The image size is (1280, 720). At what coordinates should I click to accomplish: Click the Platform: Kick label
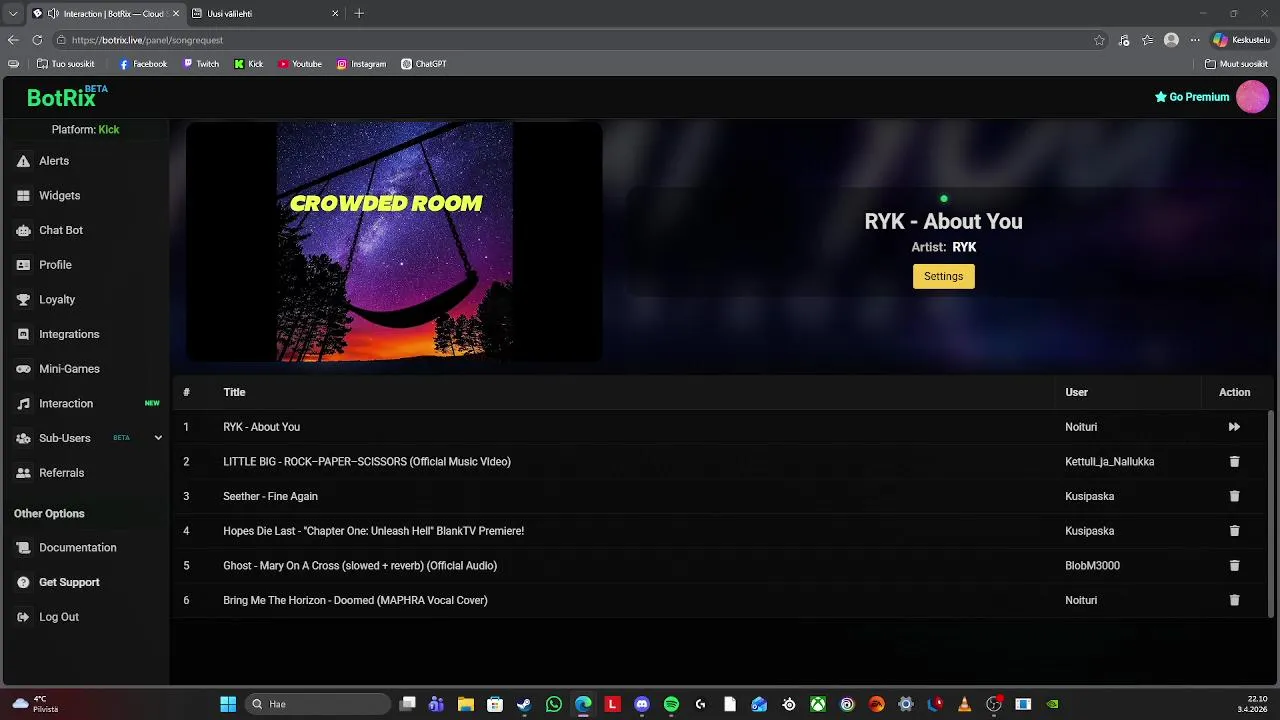85,130
